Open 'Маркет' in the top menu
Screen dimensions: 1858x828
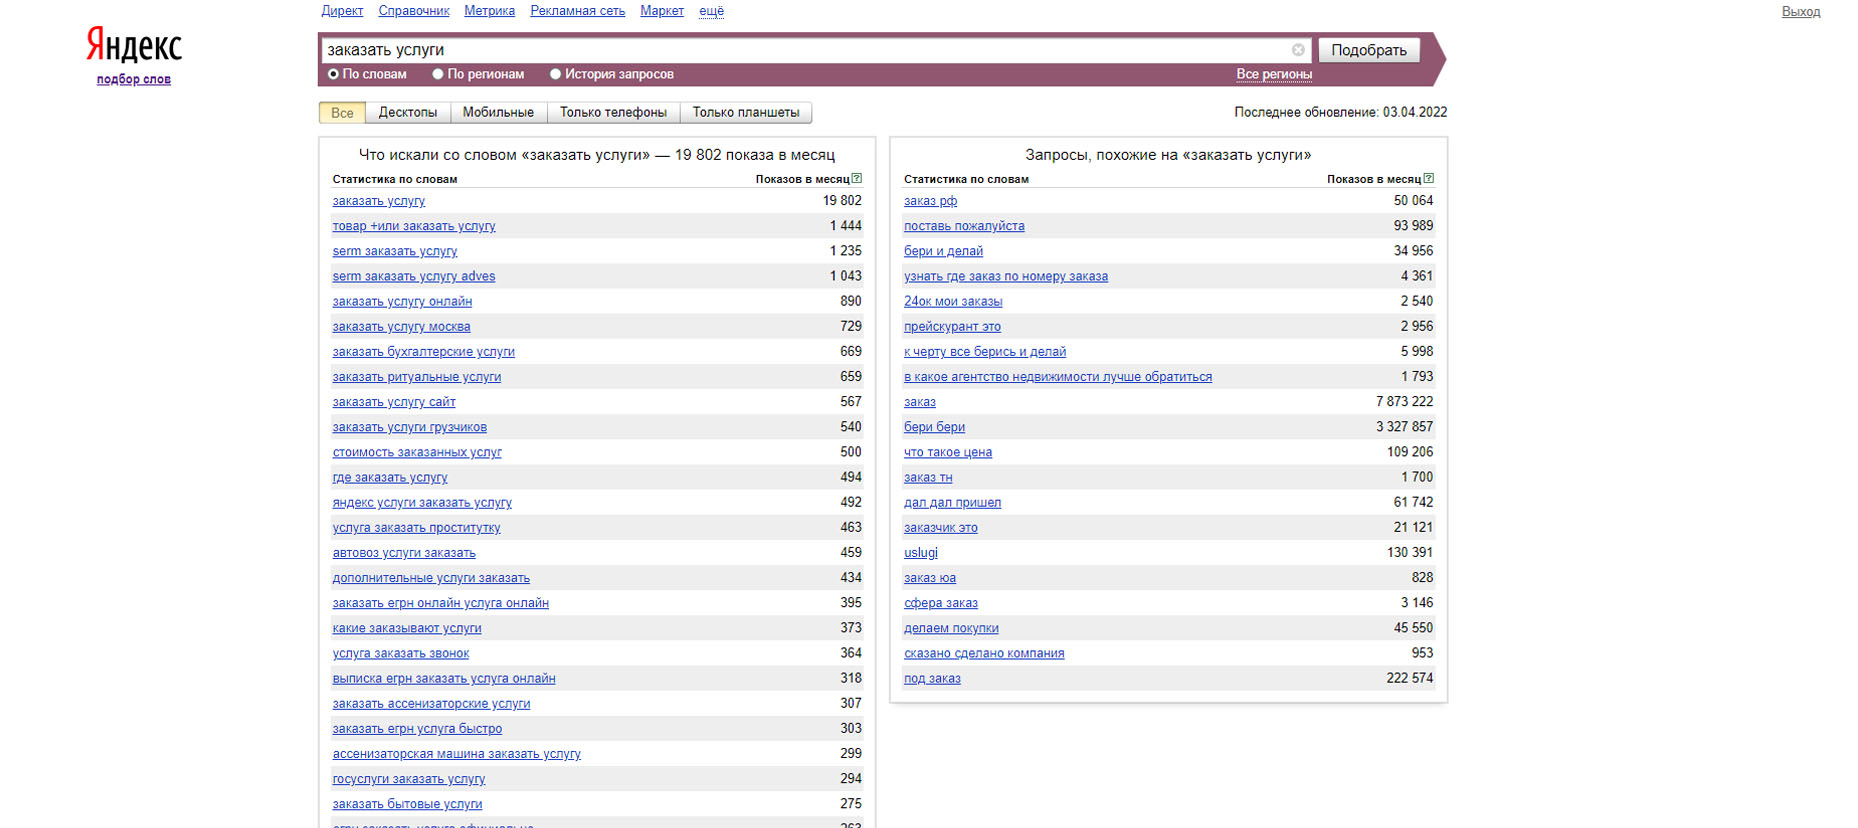coord(662,11)
